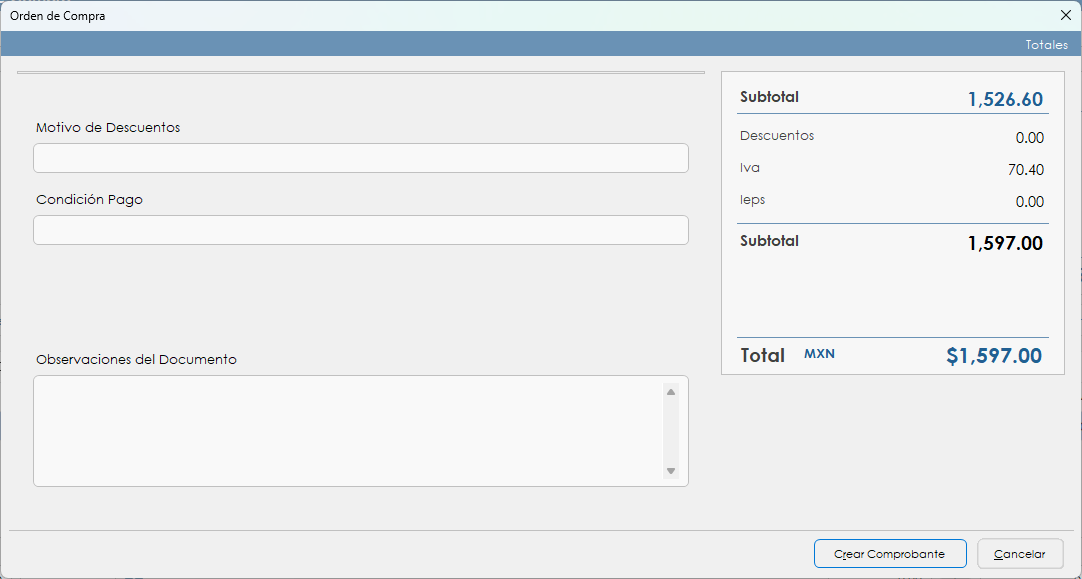1082x579 pixels.
Task: Click the MXN currency label
Action: tap(819, 355)
